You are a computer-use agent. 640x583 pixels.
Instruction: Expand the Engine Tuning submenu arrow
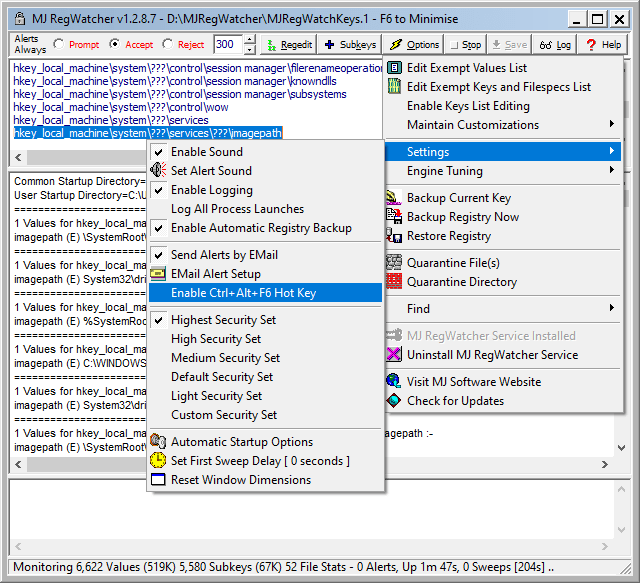[611, 169]
